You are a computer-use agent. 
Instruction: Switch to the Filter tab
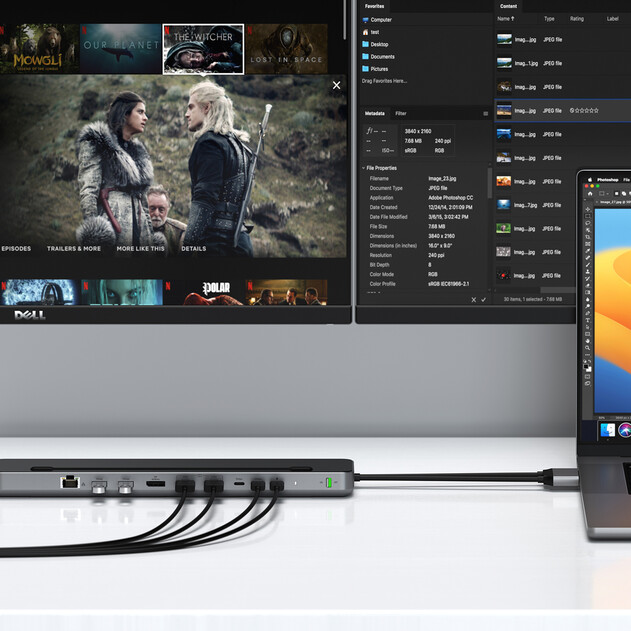tap(400, 113)
